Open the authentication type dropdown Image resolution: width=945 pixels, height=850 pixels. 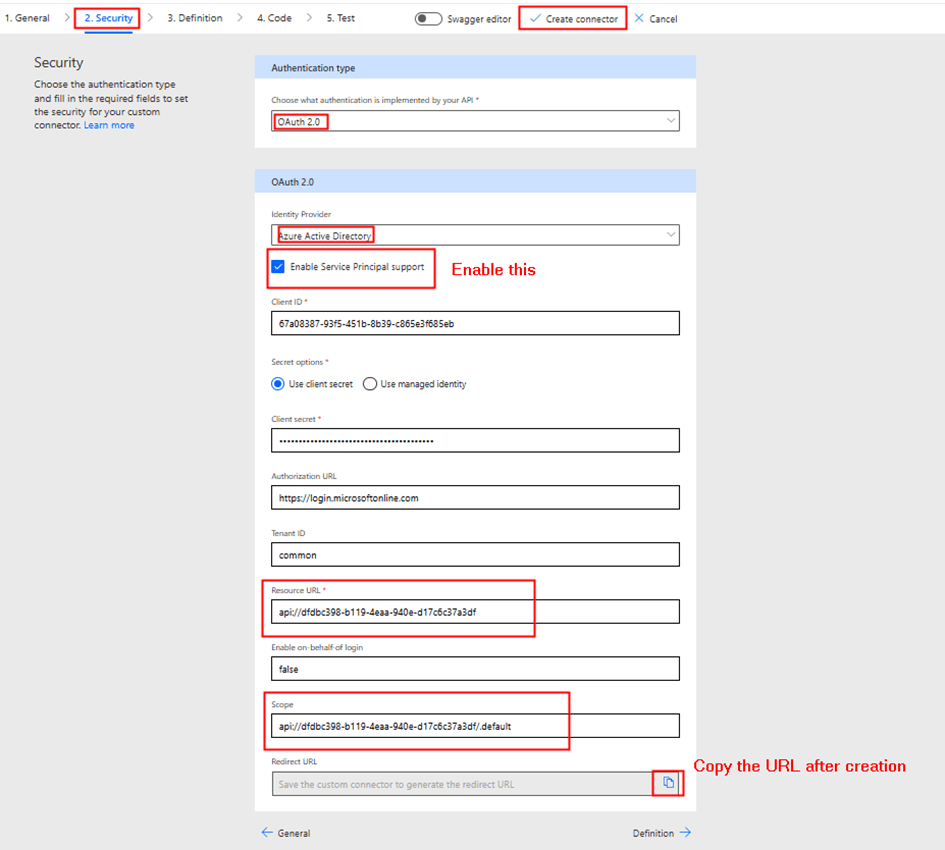click(475, 121)
